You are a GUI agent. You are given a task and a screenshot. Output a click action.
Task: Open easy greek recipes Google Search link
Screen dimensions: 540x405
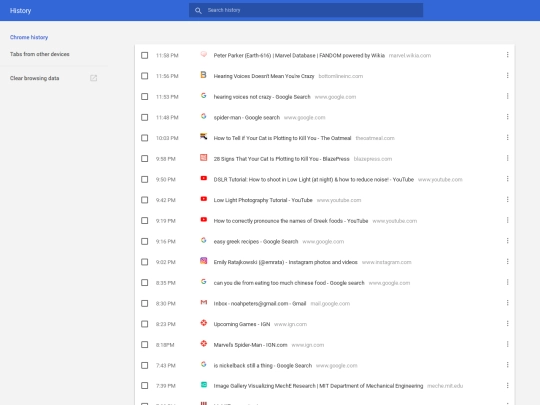pos(256,241)
